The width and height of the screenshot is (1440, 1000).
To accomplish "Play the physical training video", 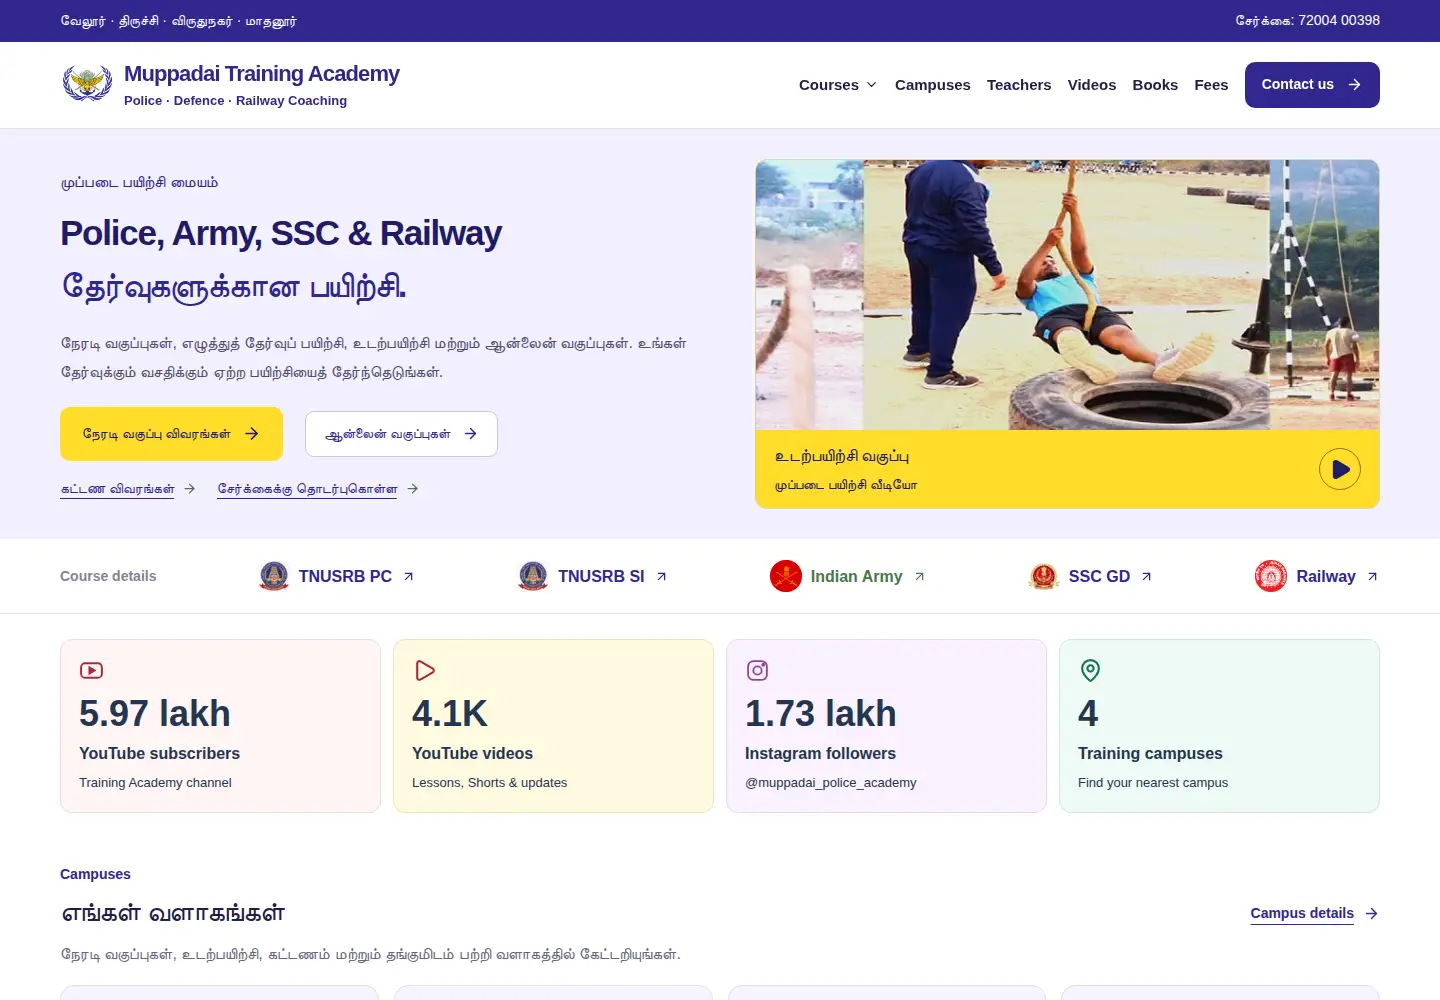I will pyautogui.click(x=1340, y=469).
